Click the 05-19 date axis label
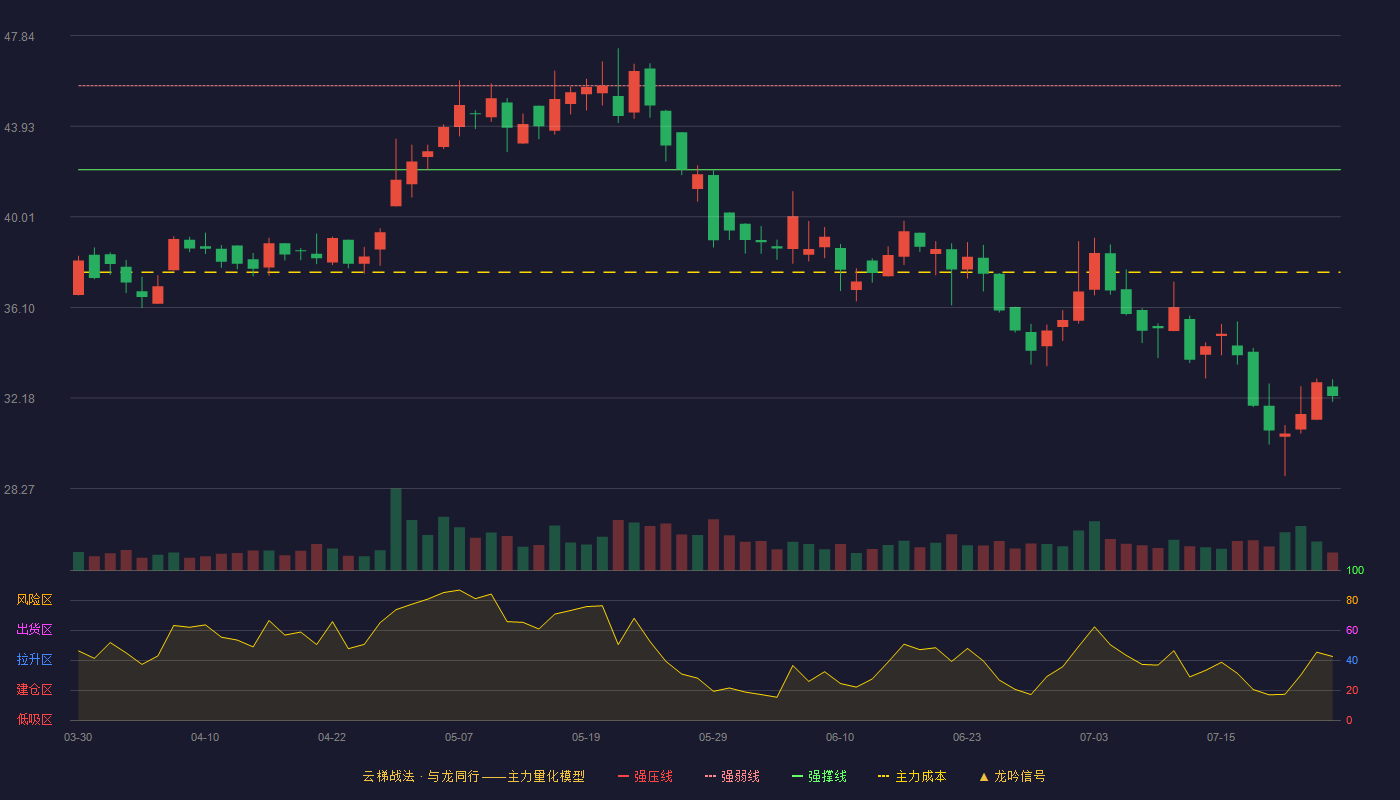Screen dimensions: 1400x800 586,737
